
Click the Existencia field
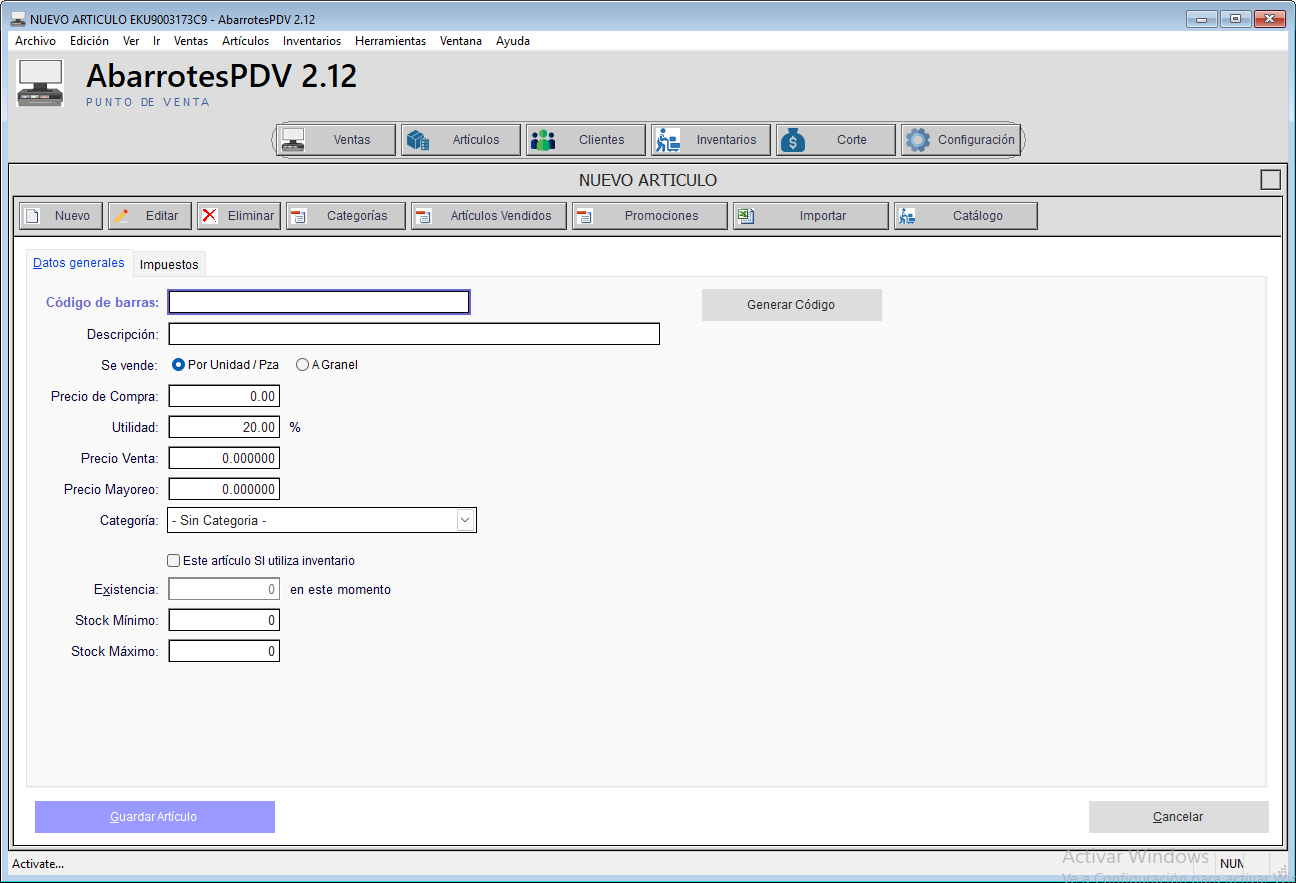[224, 589]
